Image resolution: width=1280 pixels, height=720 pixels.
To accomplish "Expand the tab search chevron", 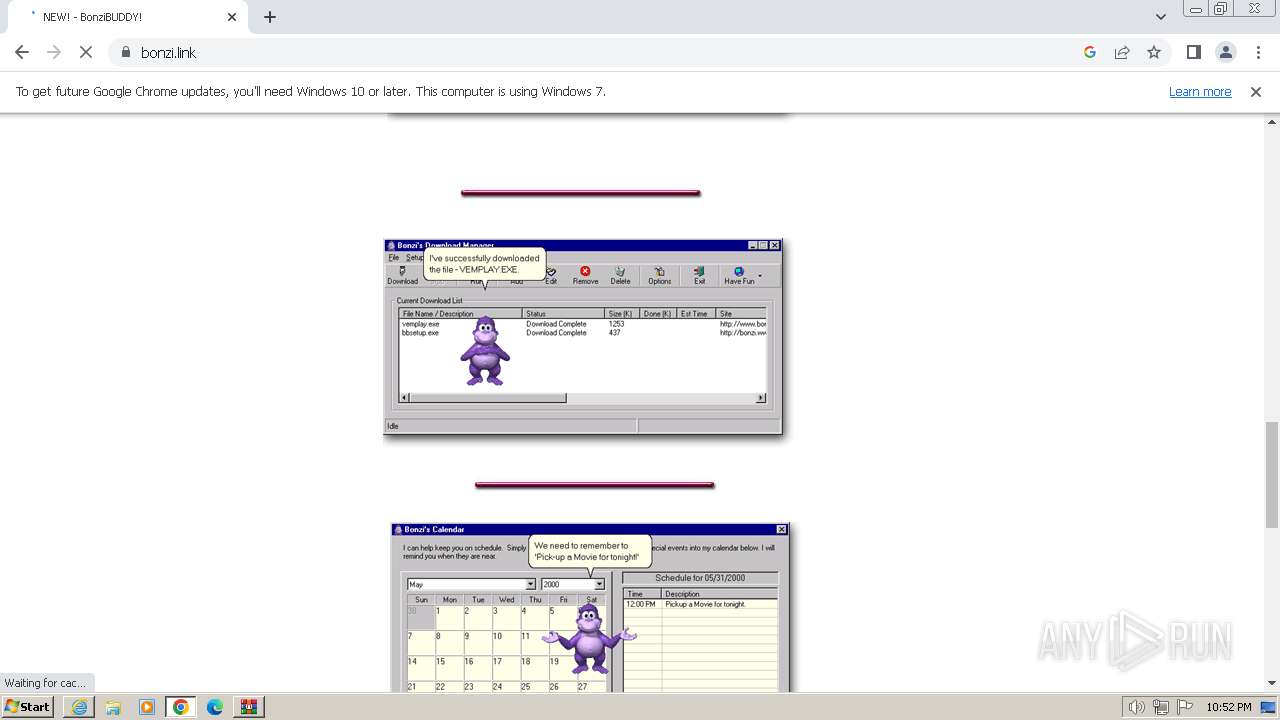I will coord(1160,17).
